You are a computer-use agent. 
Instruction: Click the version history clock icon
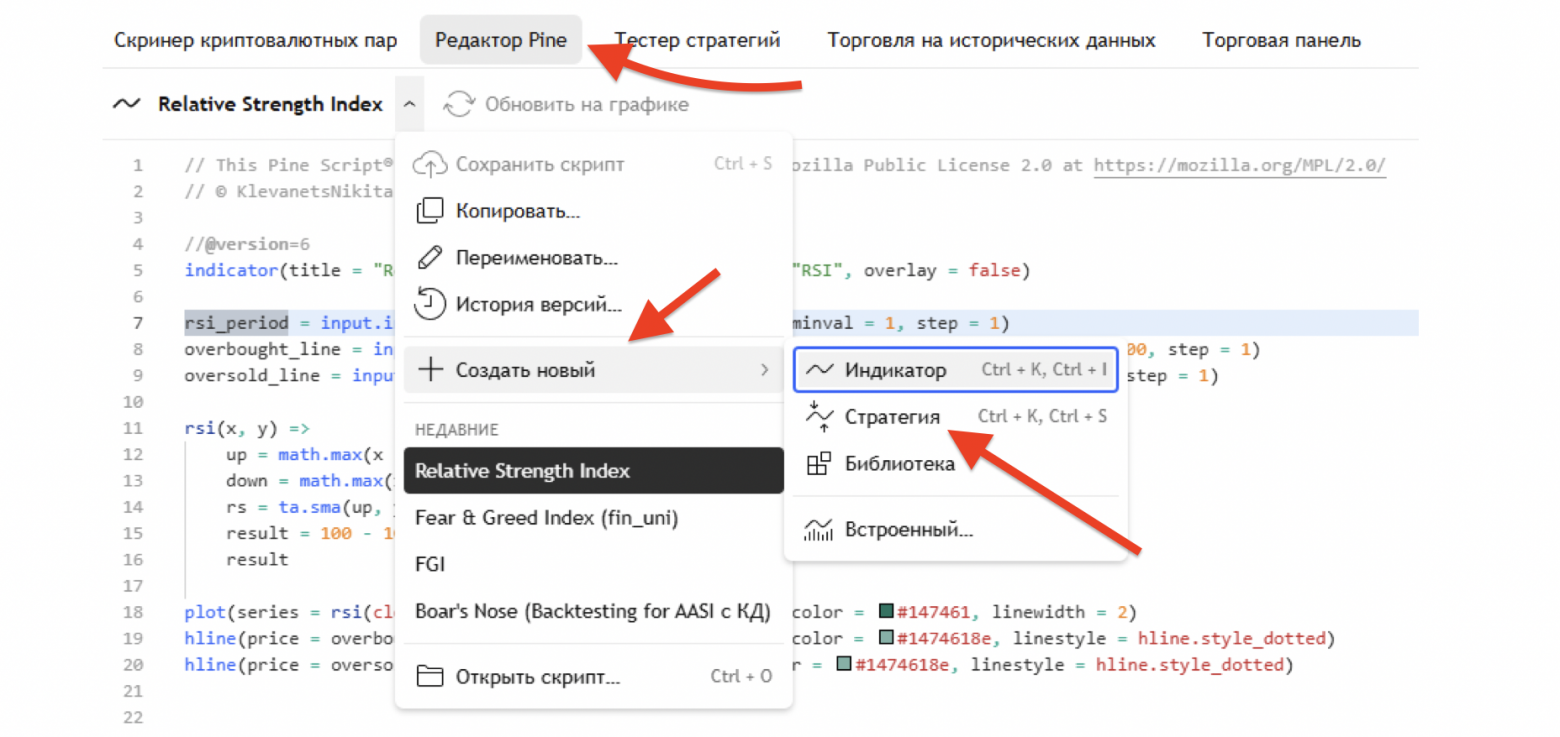[x=429, y=304]
